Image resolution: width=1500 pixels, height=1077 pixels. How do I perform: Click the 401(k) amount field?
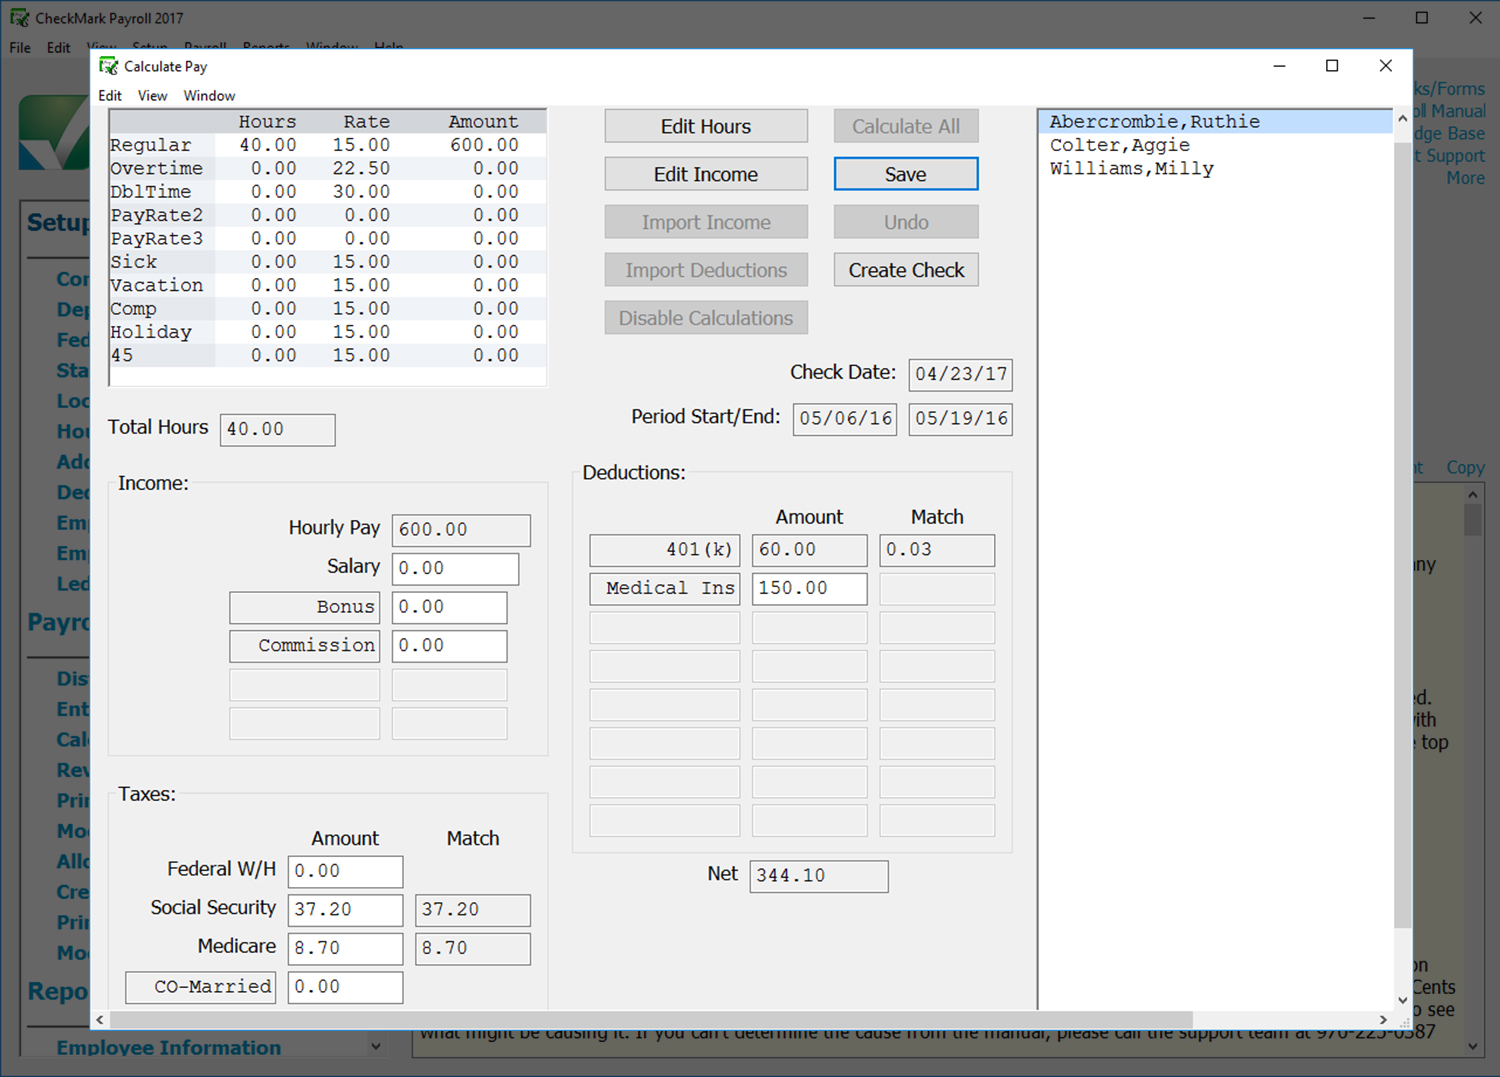pyautogui.click(x=809, y=550)
